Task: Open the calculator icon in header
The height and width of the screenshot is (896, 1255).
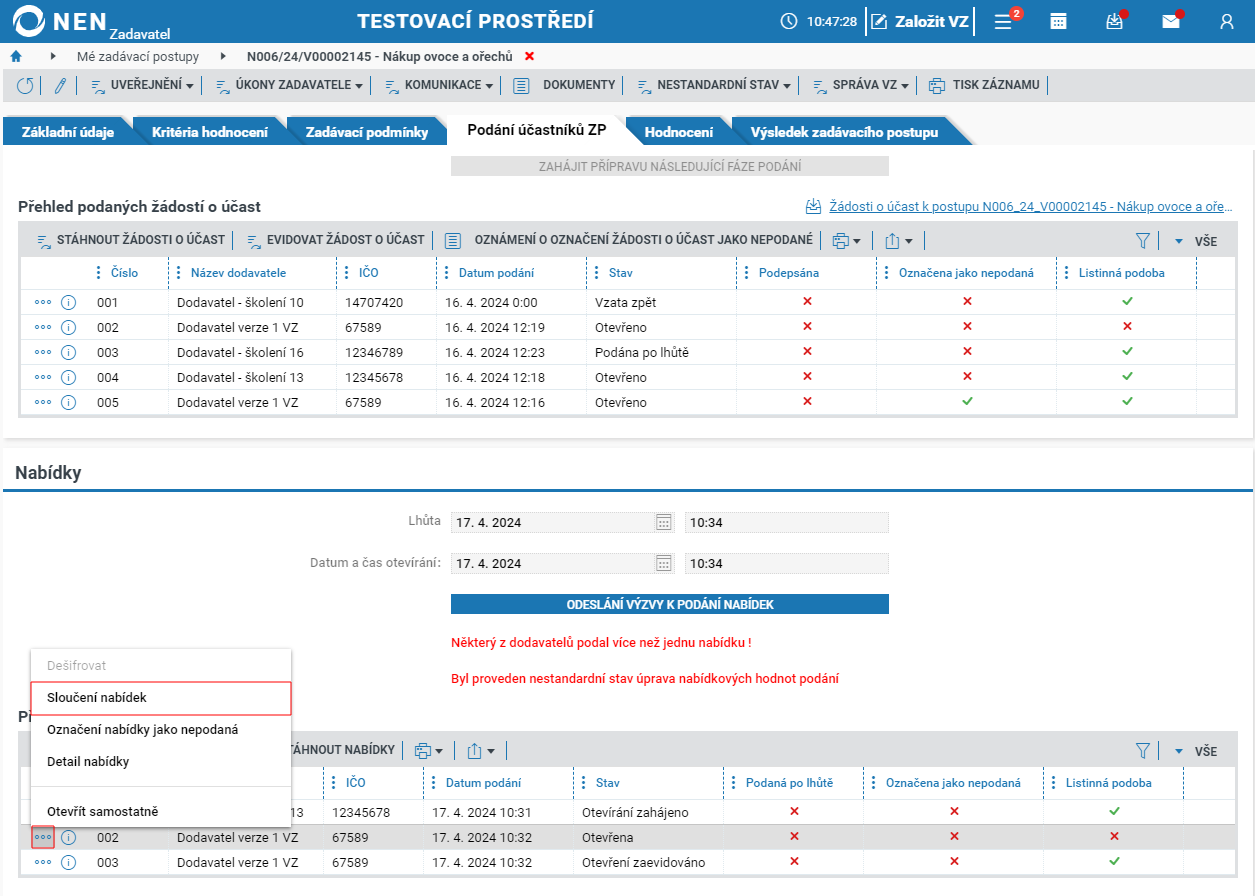Action: click(x=1058, y=21)
